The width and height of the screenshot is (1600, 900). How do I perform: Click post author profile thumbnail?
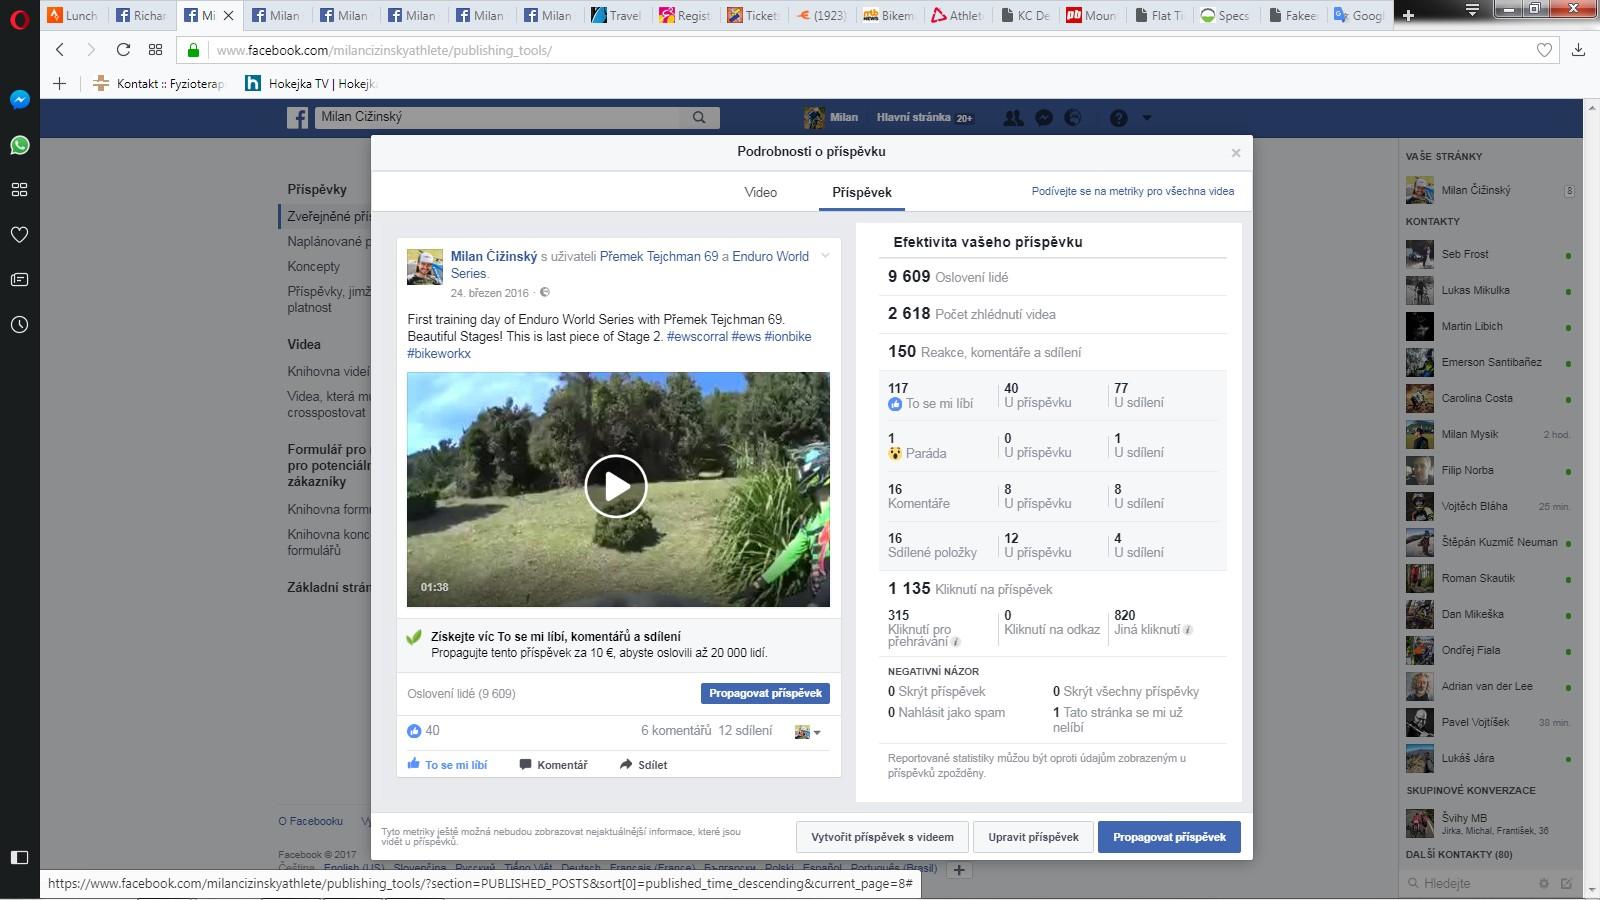[424, 268]
